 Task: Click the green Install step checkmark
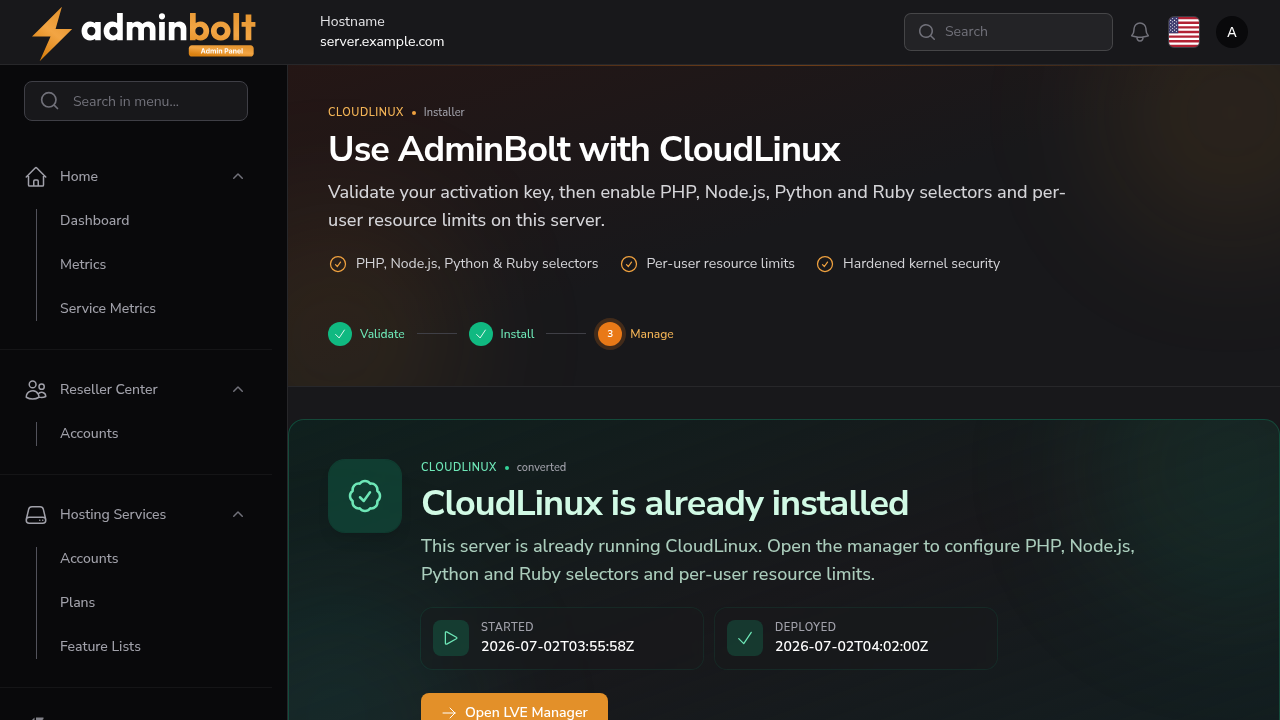pyautogui.click(x=481, y=334)
